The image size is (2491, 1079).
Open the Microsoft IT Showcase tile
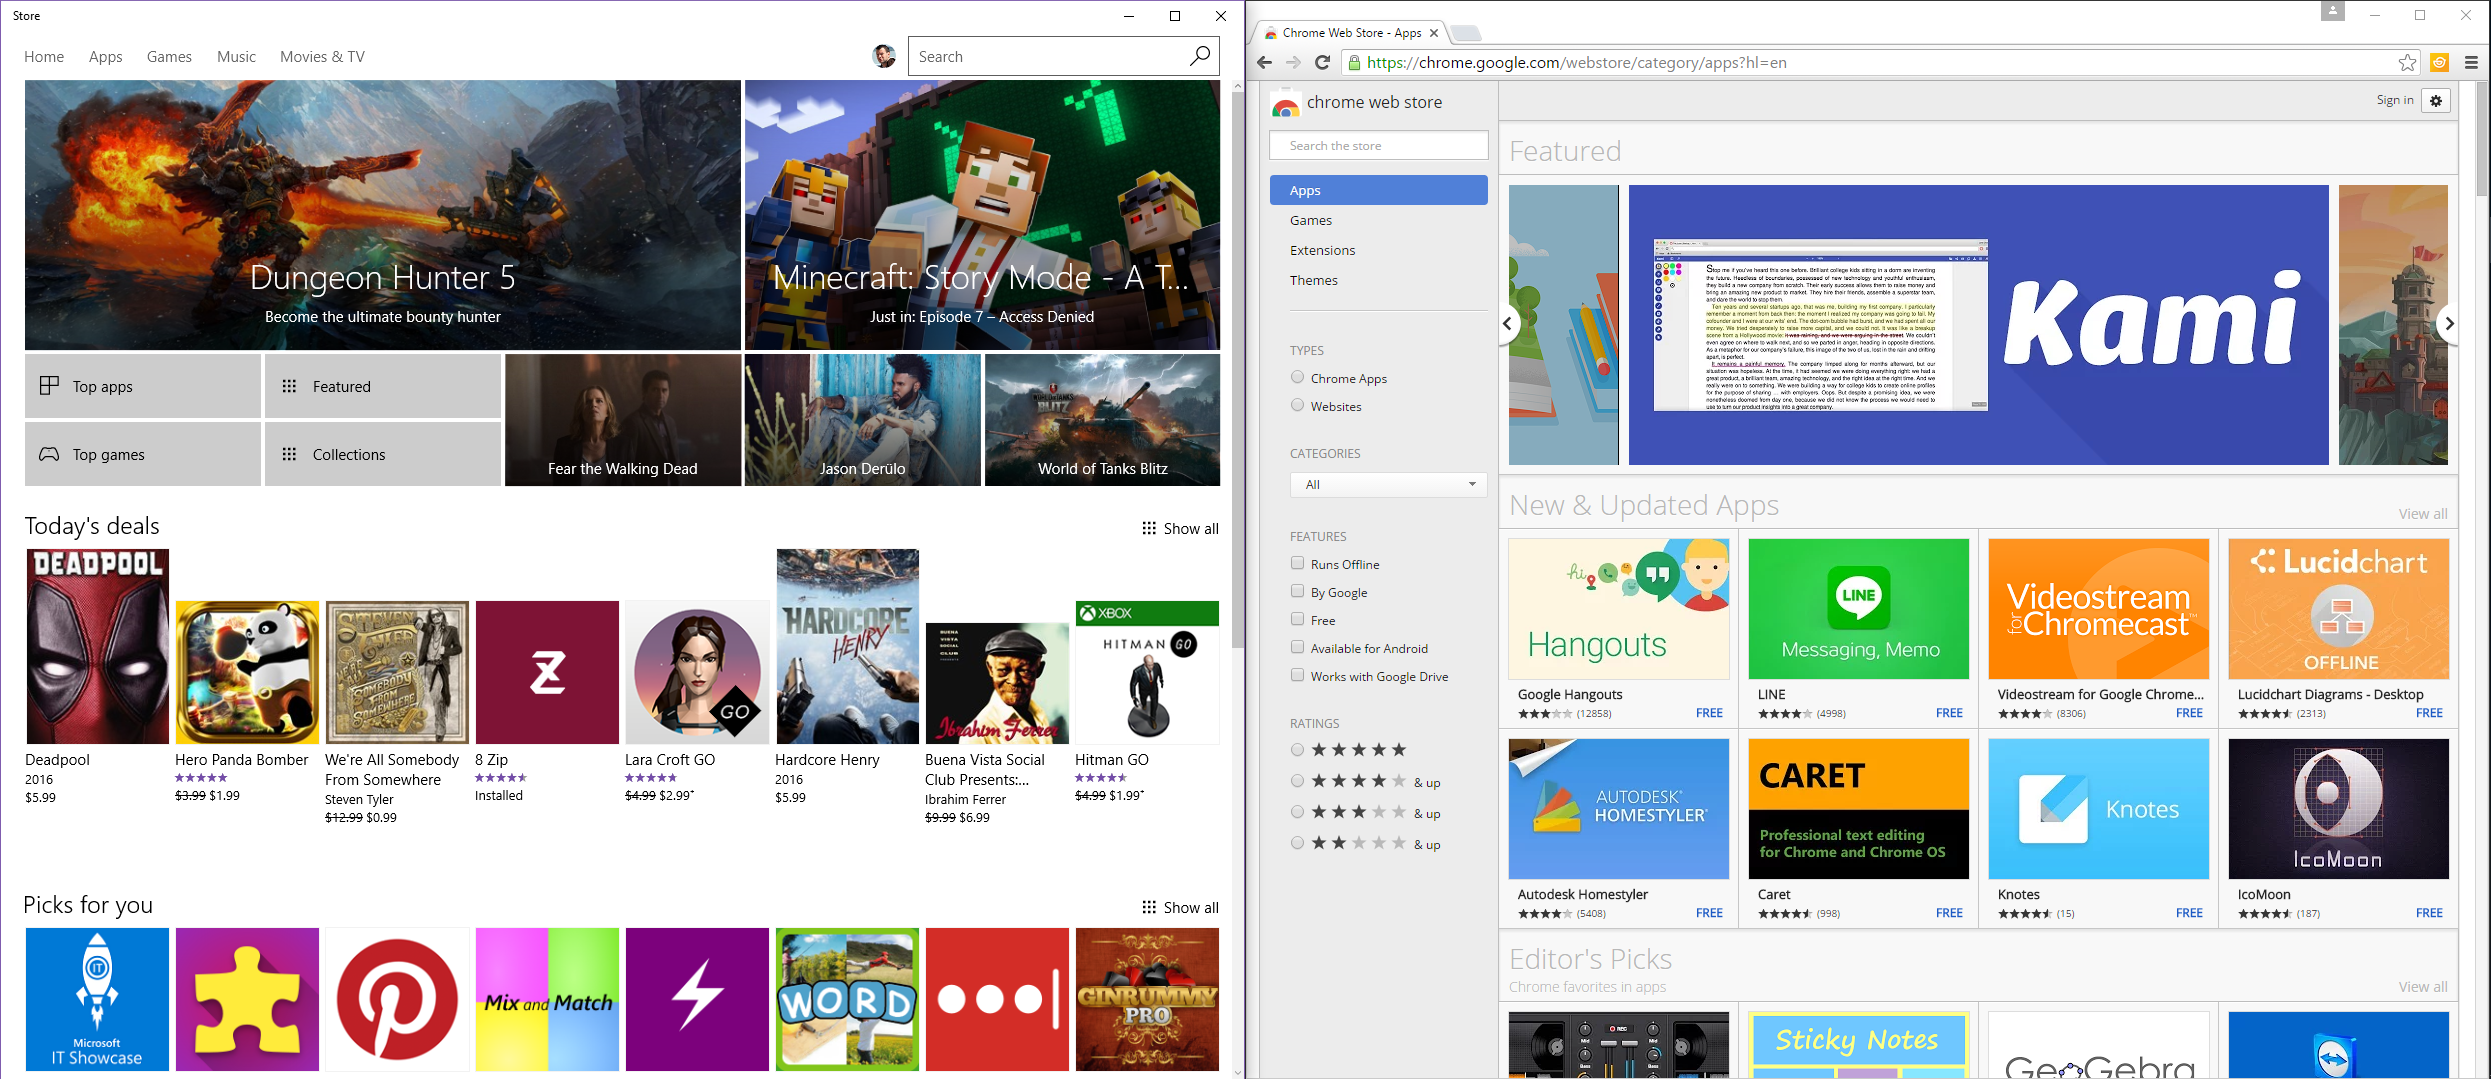tap(97, 999)
